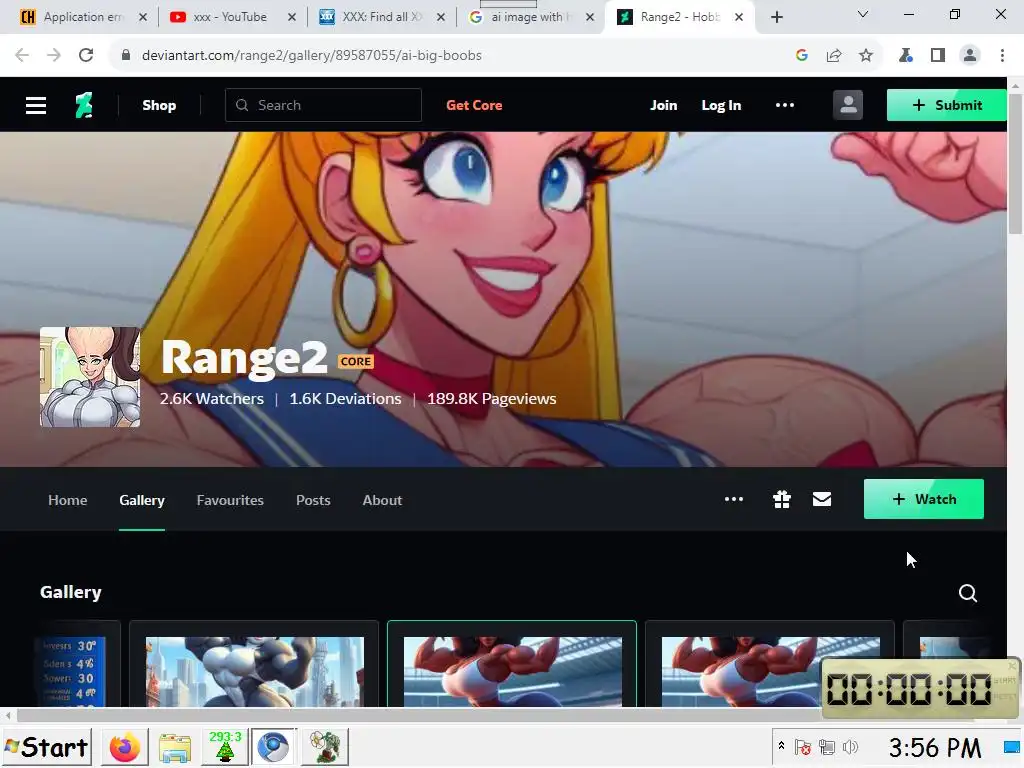This screenshot has height=768, width=1024.
Task: Open the Start menu
Action: point(46,747)
